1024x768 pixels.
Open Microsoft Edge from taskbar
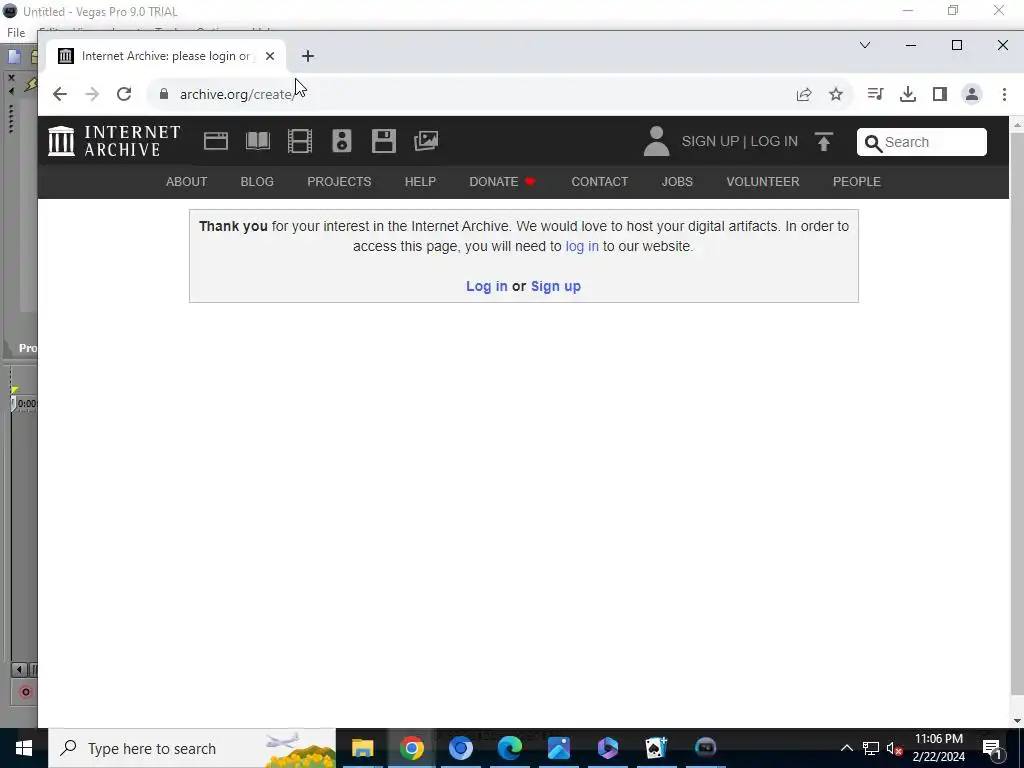pos(509,748)
